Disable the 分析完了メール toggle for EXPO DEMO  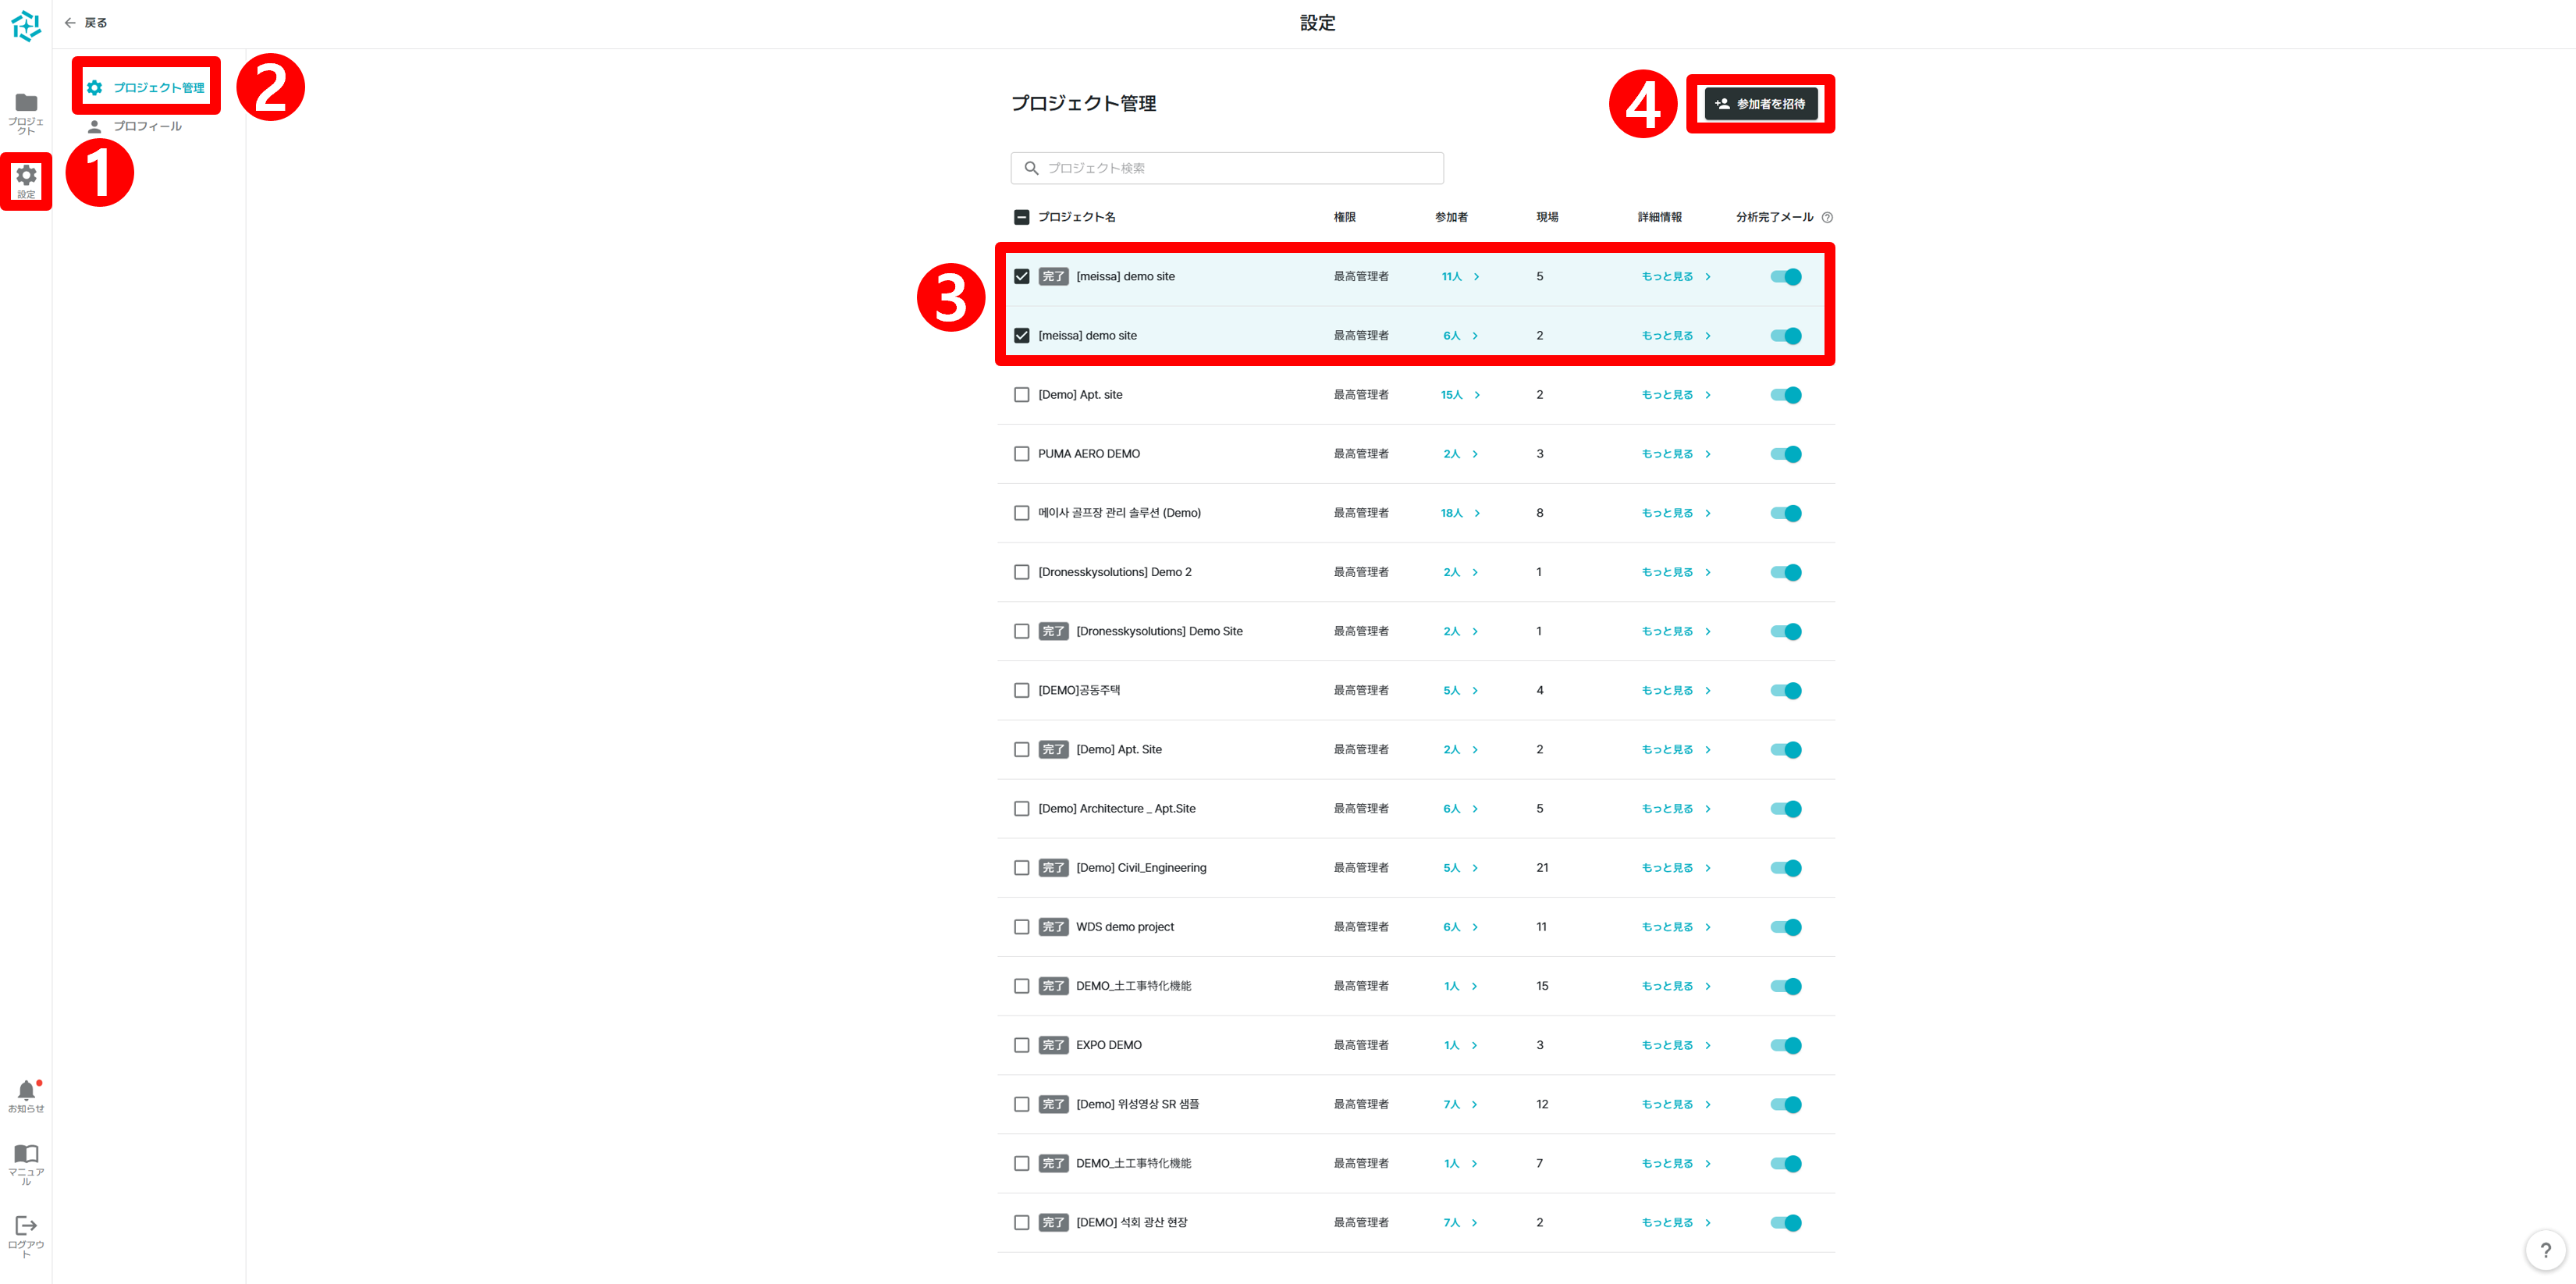point(1786,1045)
